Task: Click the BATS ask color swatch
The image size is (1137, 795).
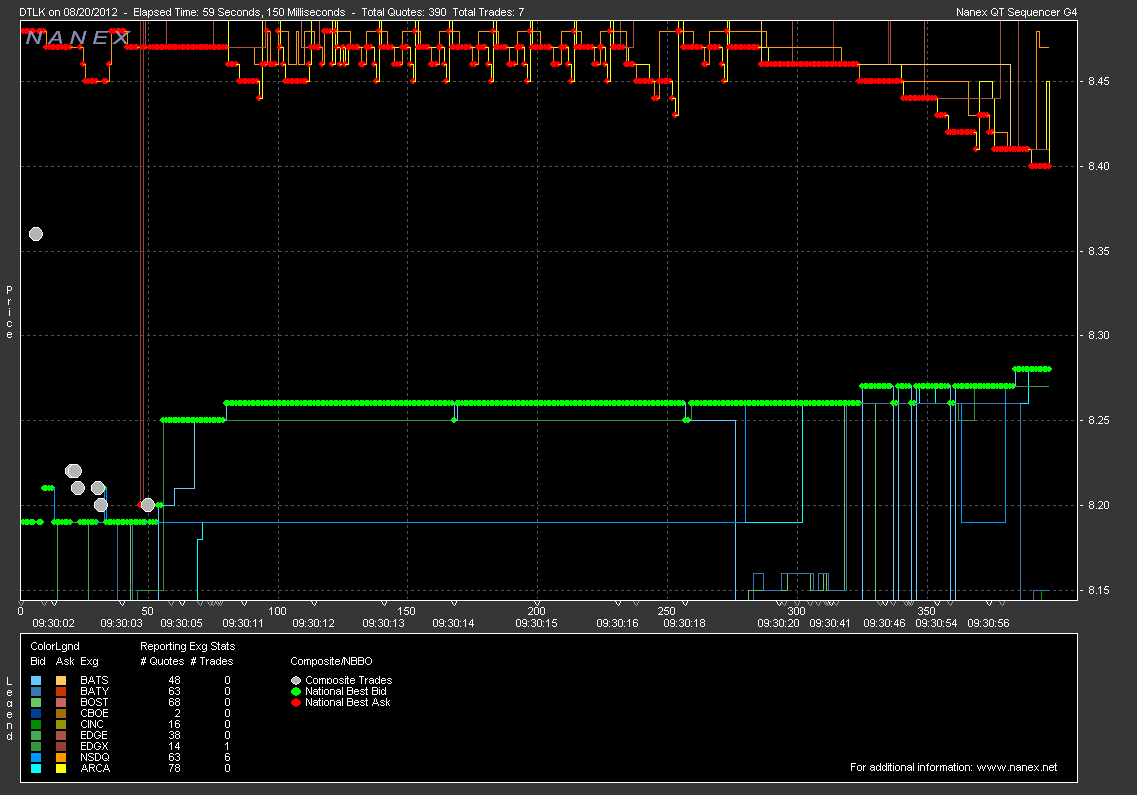Action: click(61, 680)
